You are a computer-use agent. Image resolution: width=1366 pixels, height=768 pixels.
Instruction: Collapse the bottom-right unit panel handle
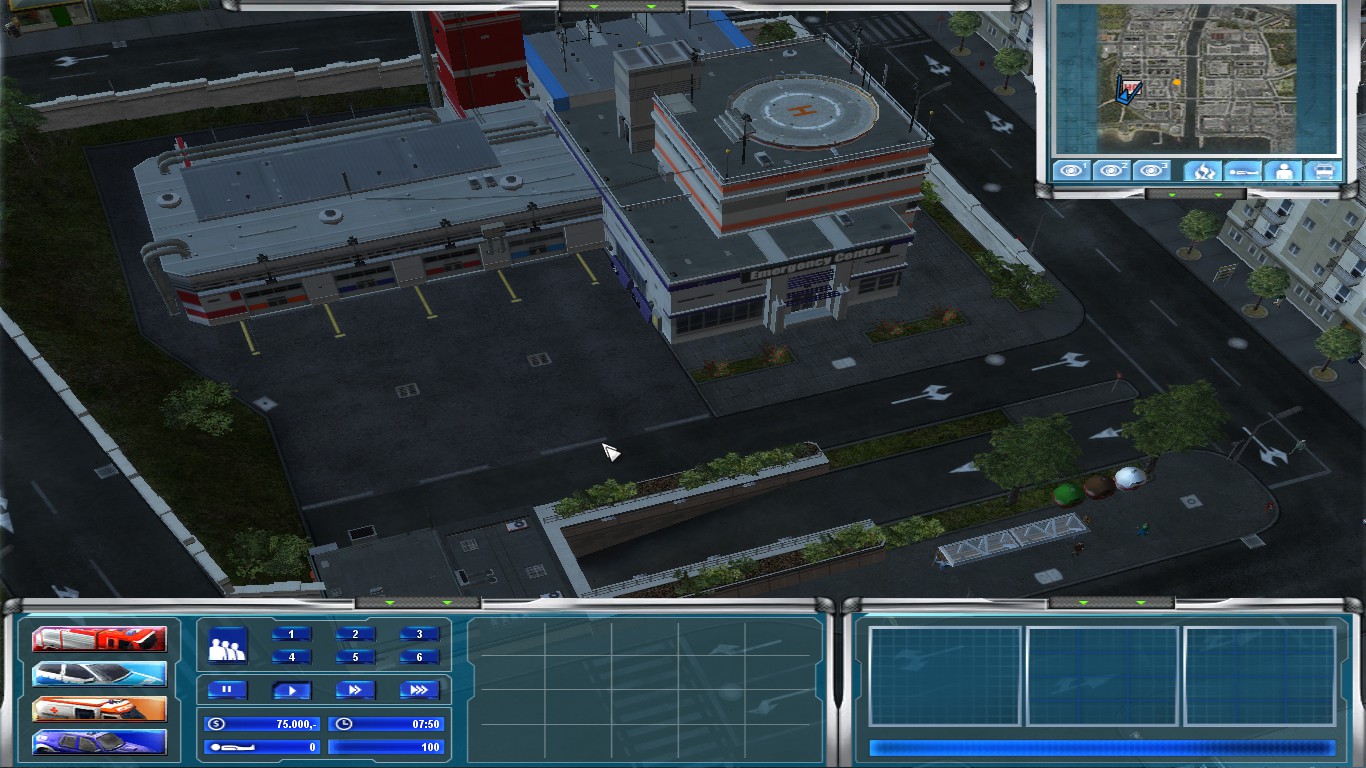[x=1111, y=603]
